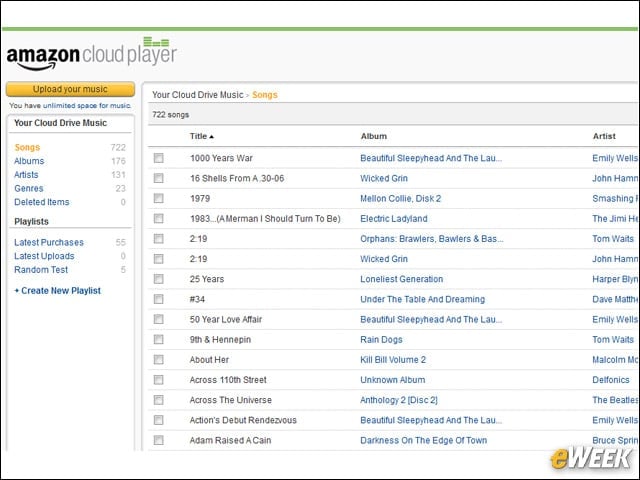Image resolution: width=640 pixels, height=480 pixels.
Task: Tick the checkbox for 16 Shells From A .30-06
Action: 158,178
